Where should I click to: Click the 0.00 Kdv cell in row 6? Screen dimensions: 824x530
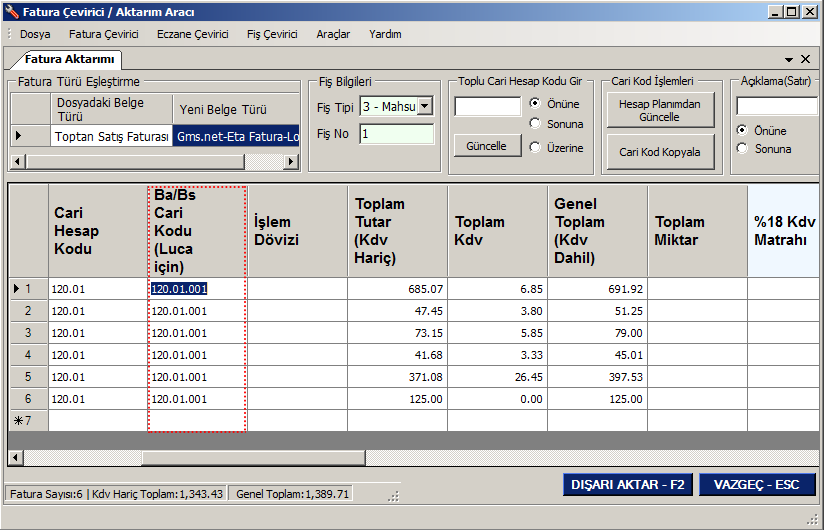pos(497,399)
